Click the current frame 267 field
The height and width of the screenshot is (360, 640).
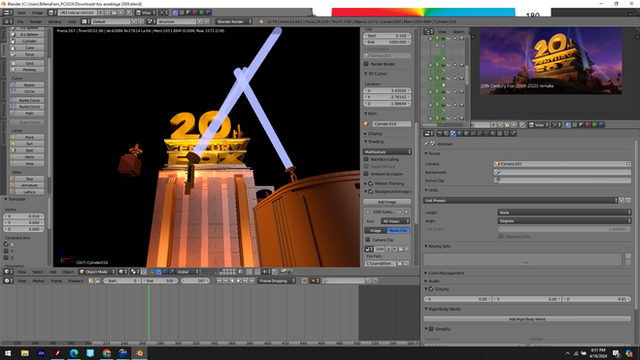195,281
